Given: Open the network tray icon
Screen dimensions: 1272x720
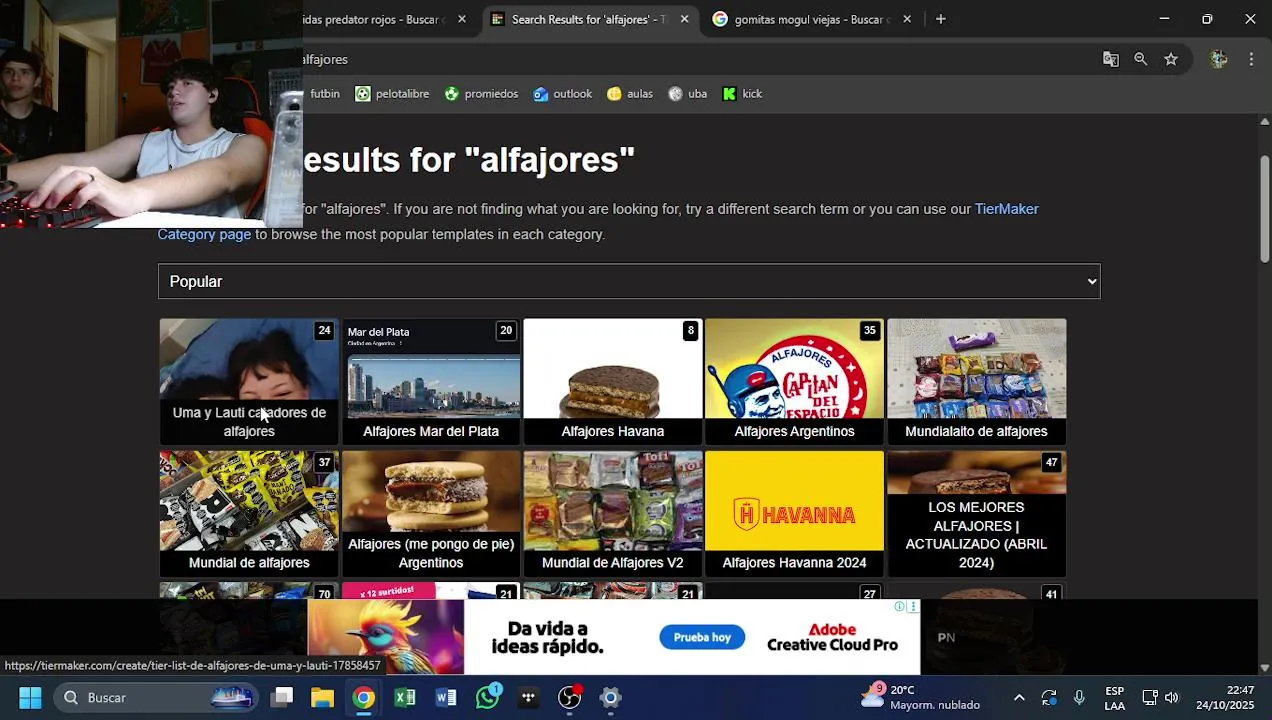Looking at the screenshot, I should (1150, 697).
